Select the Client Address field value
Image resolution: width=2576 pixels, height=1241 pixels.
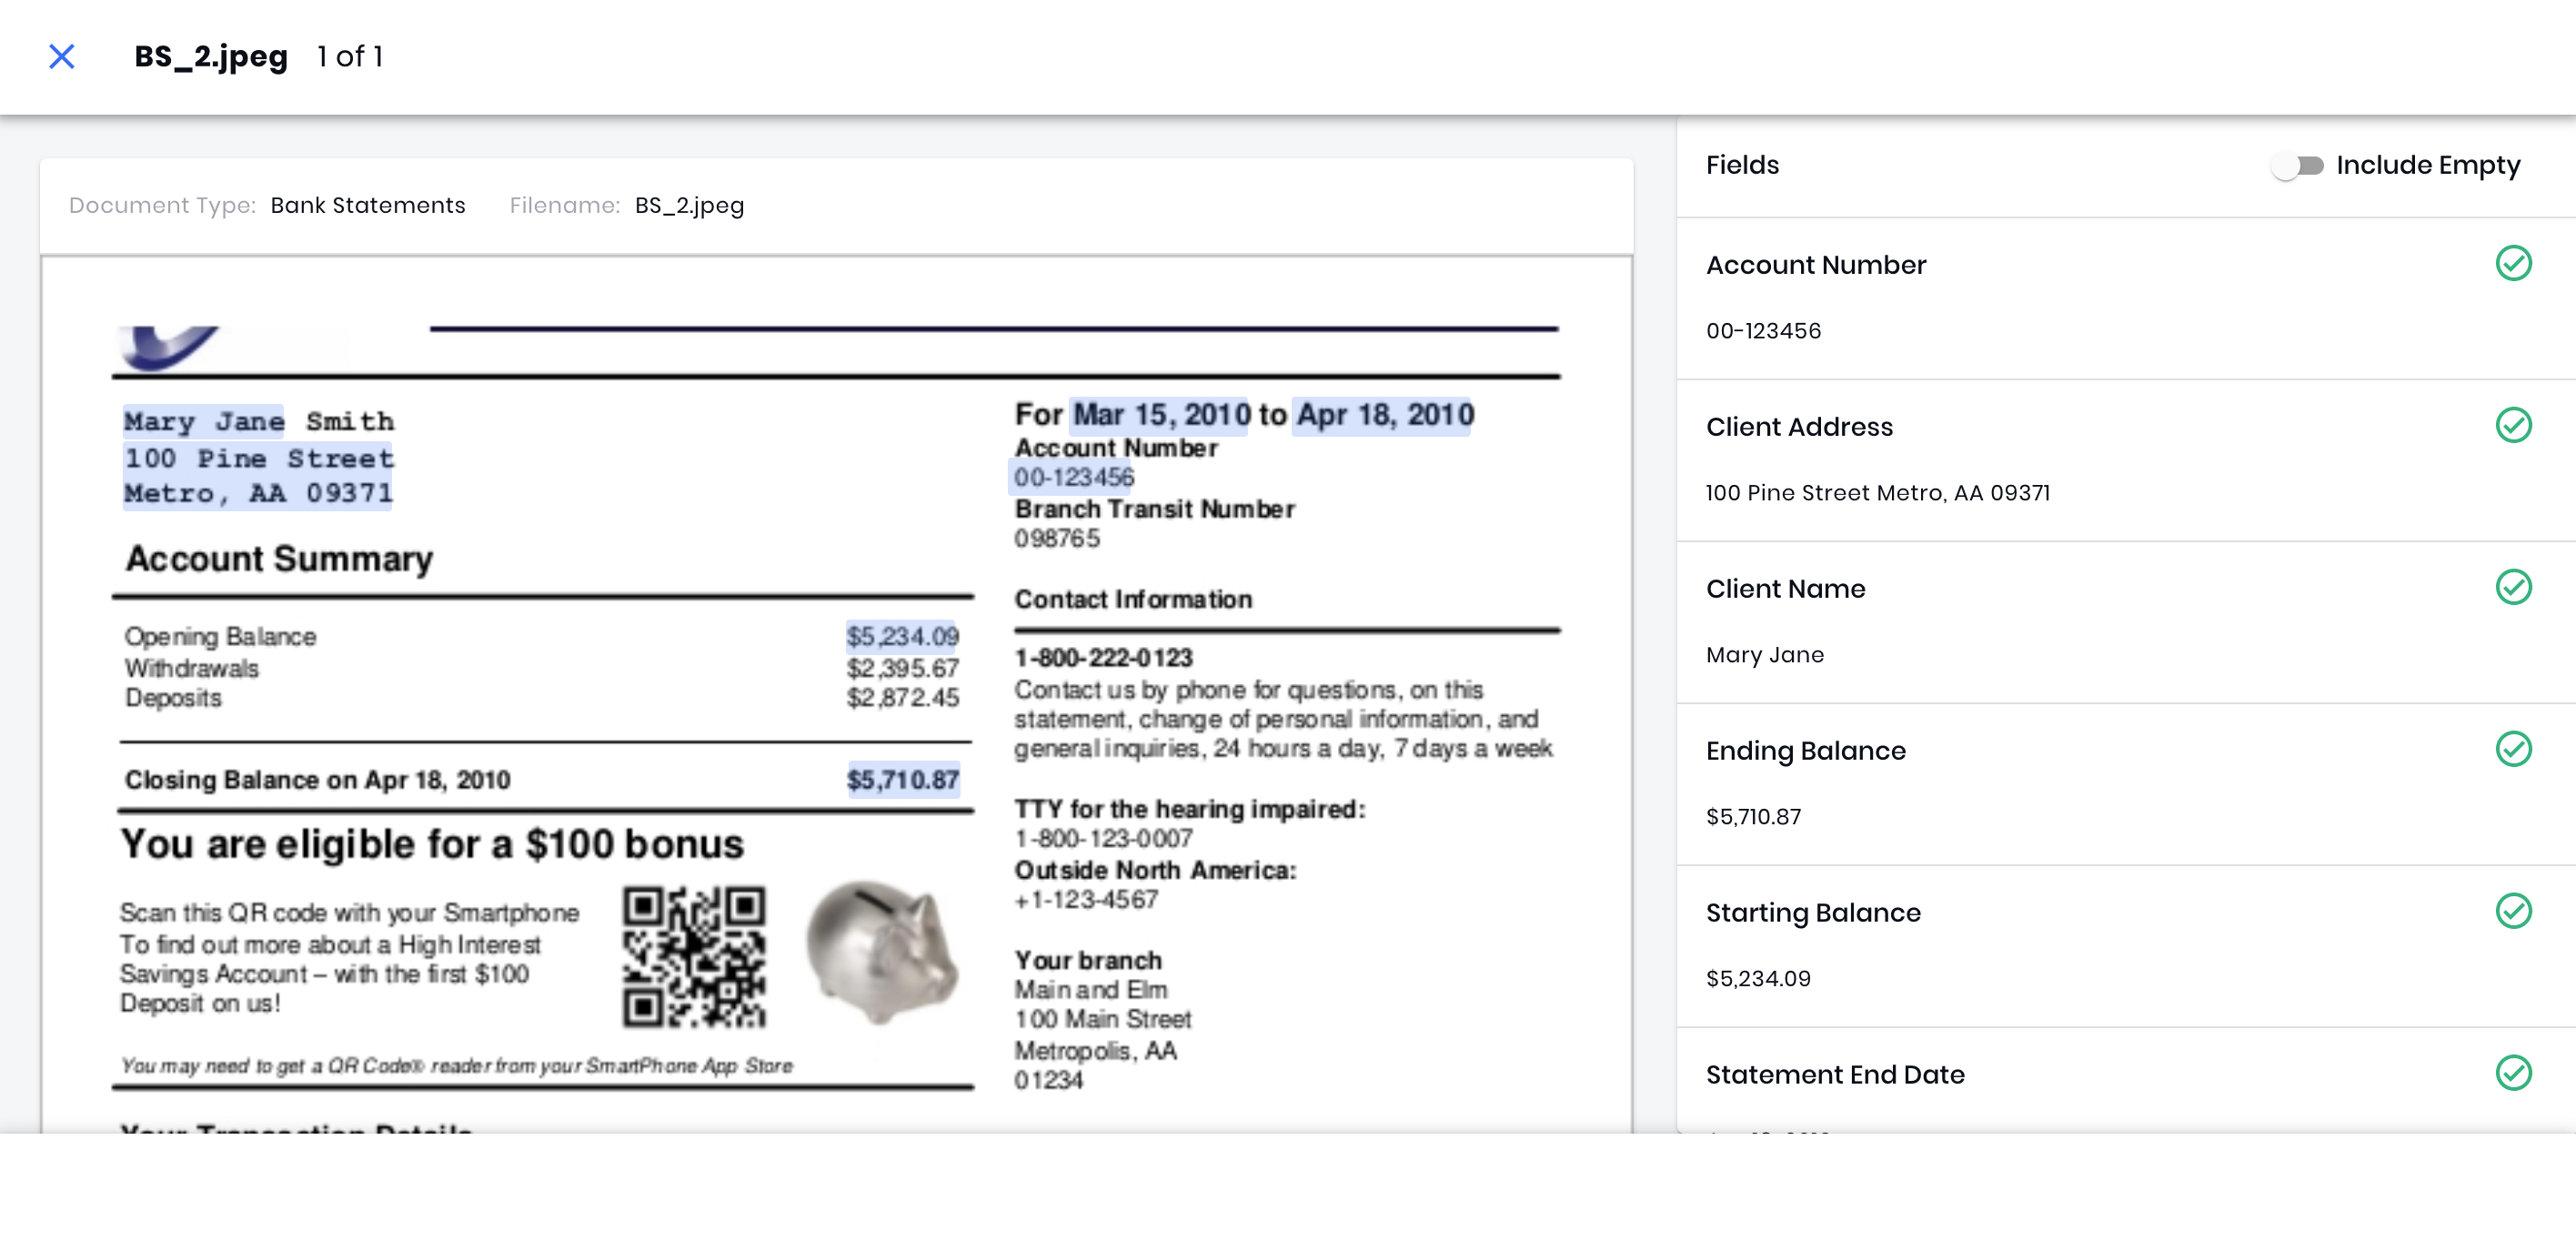tap(1877, 493)
